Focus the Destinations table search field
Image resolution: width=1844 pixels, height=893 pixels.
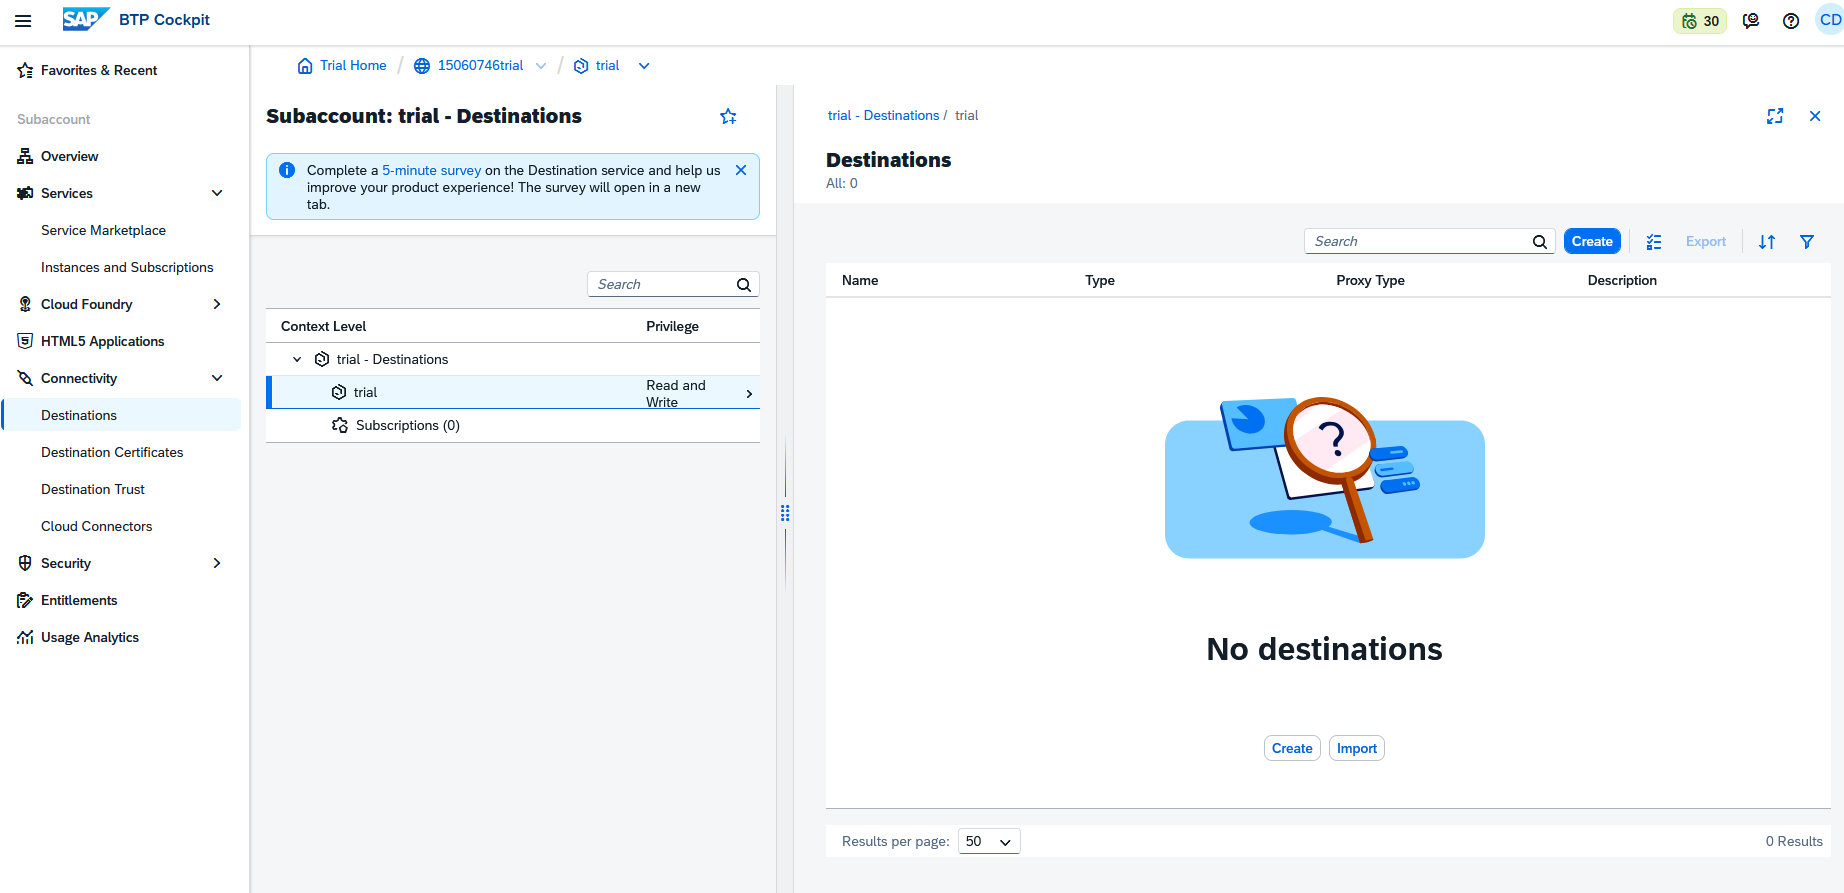pyautogui.click(x=1418, y=242)
